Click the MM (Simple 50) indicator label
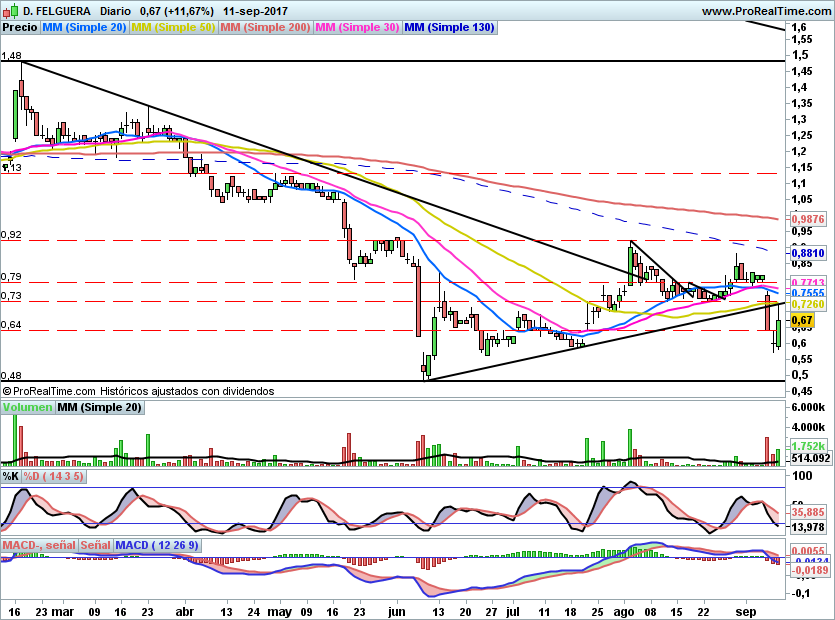Screen dimensions: 835x620 173,28
